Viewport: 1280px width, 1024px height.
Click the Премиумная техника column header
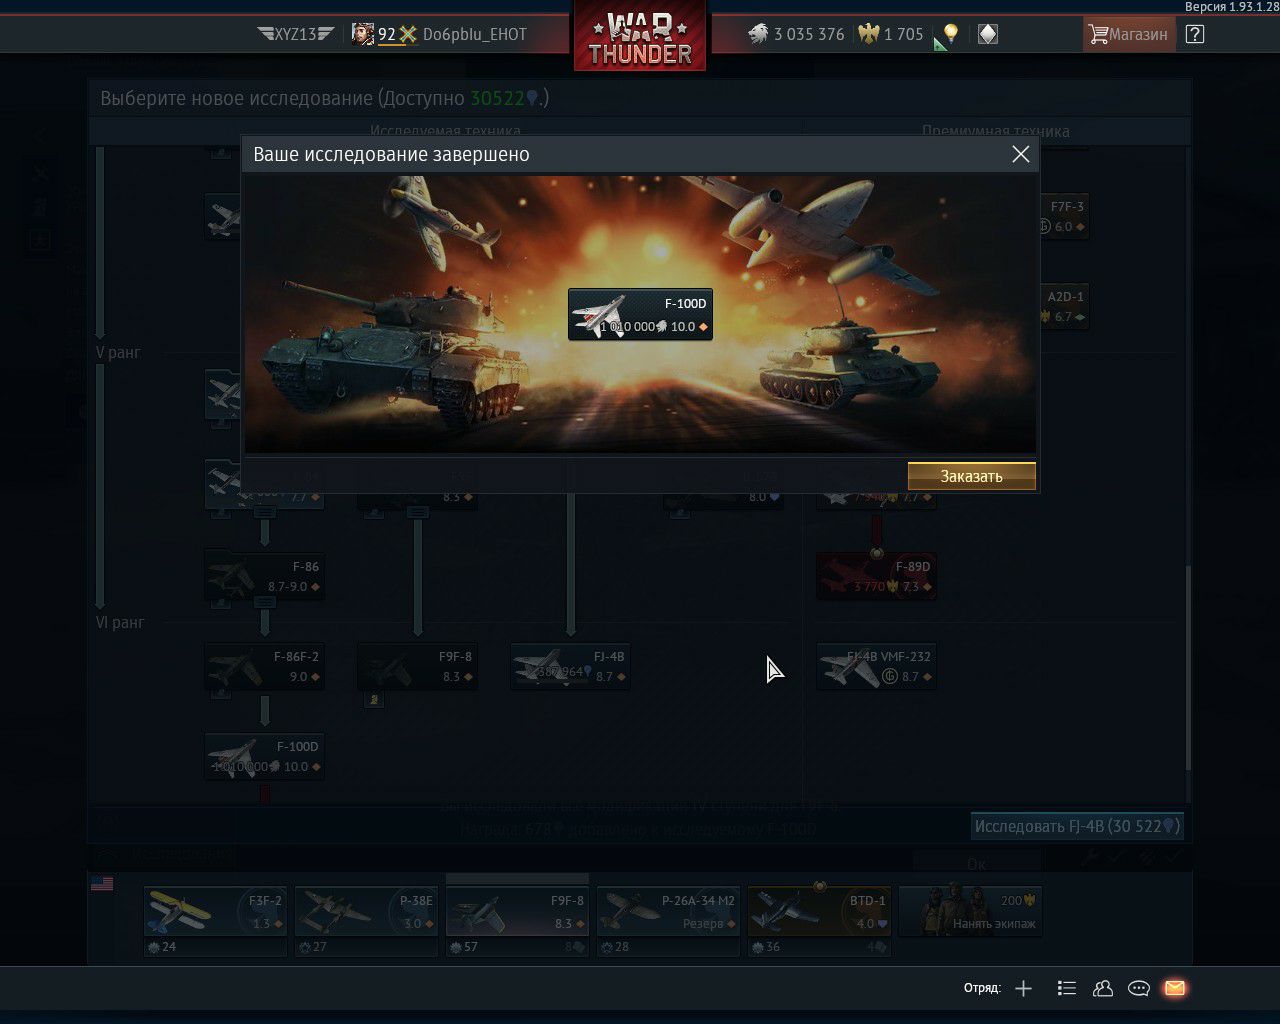coord(995,131)
